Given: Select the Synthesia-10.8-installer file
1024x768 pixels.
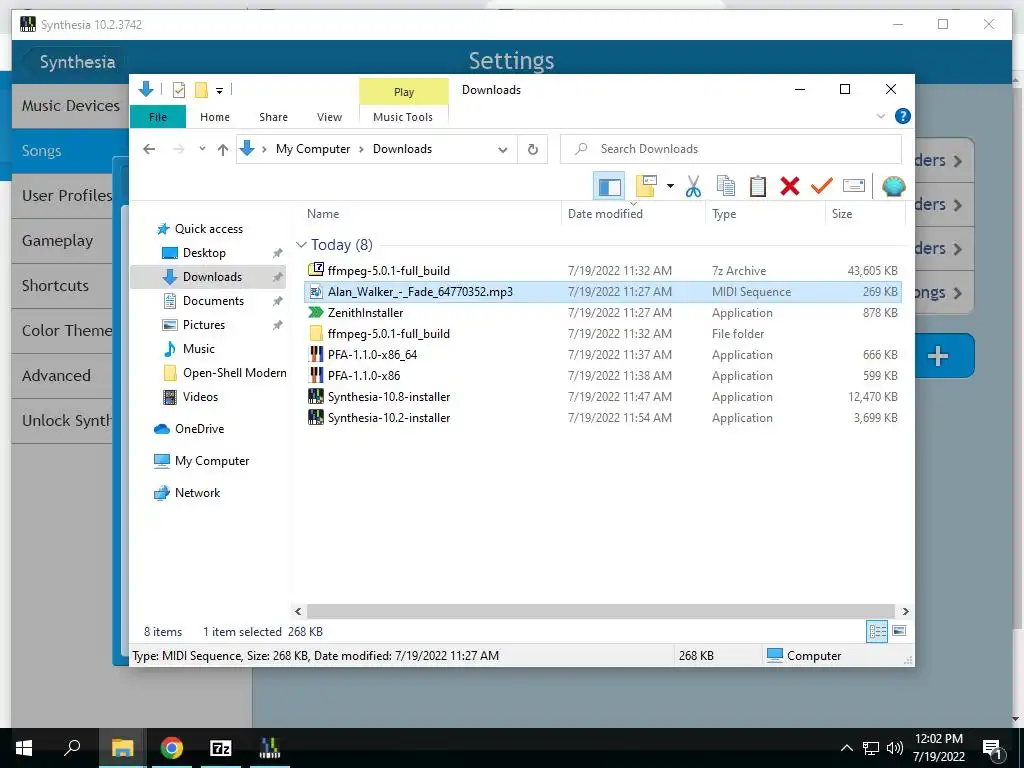Looking at the screenshot, I should click(603, 396).
